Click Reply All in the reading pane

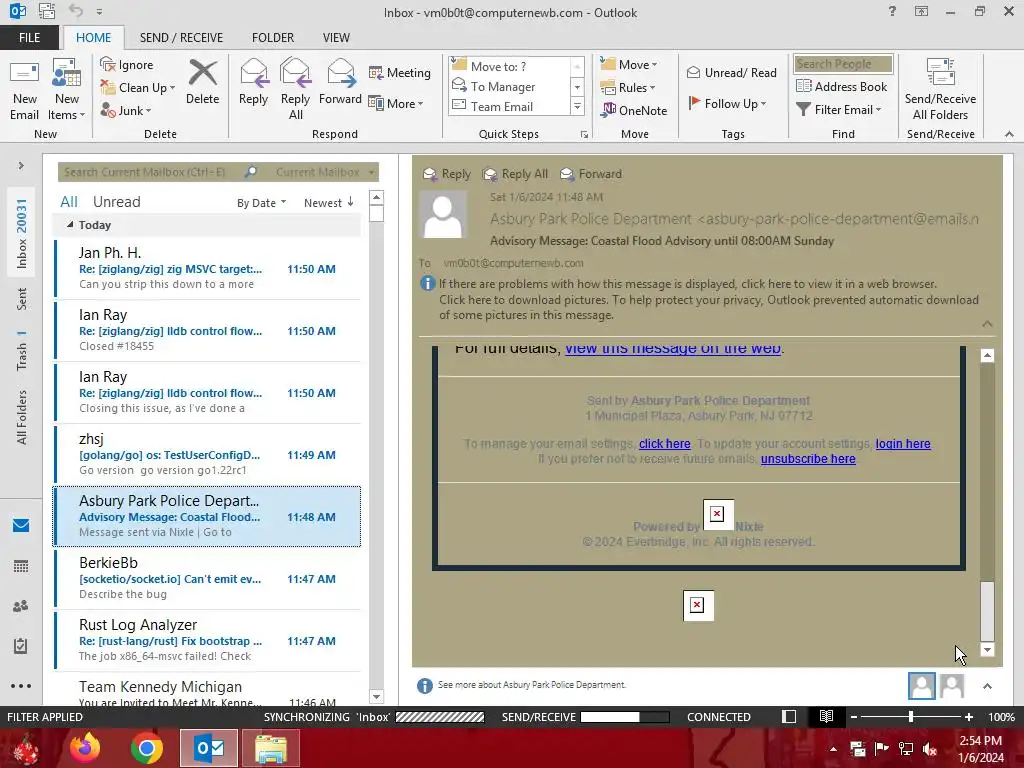pyautogui.click(x=515, y=174)
